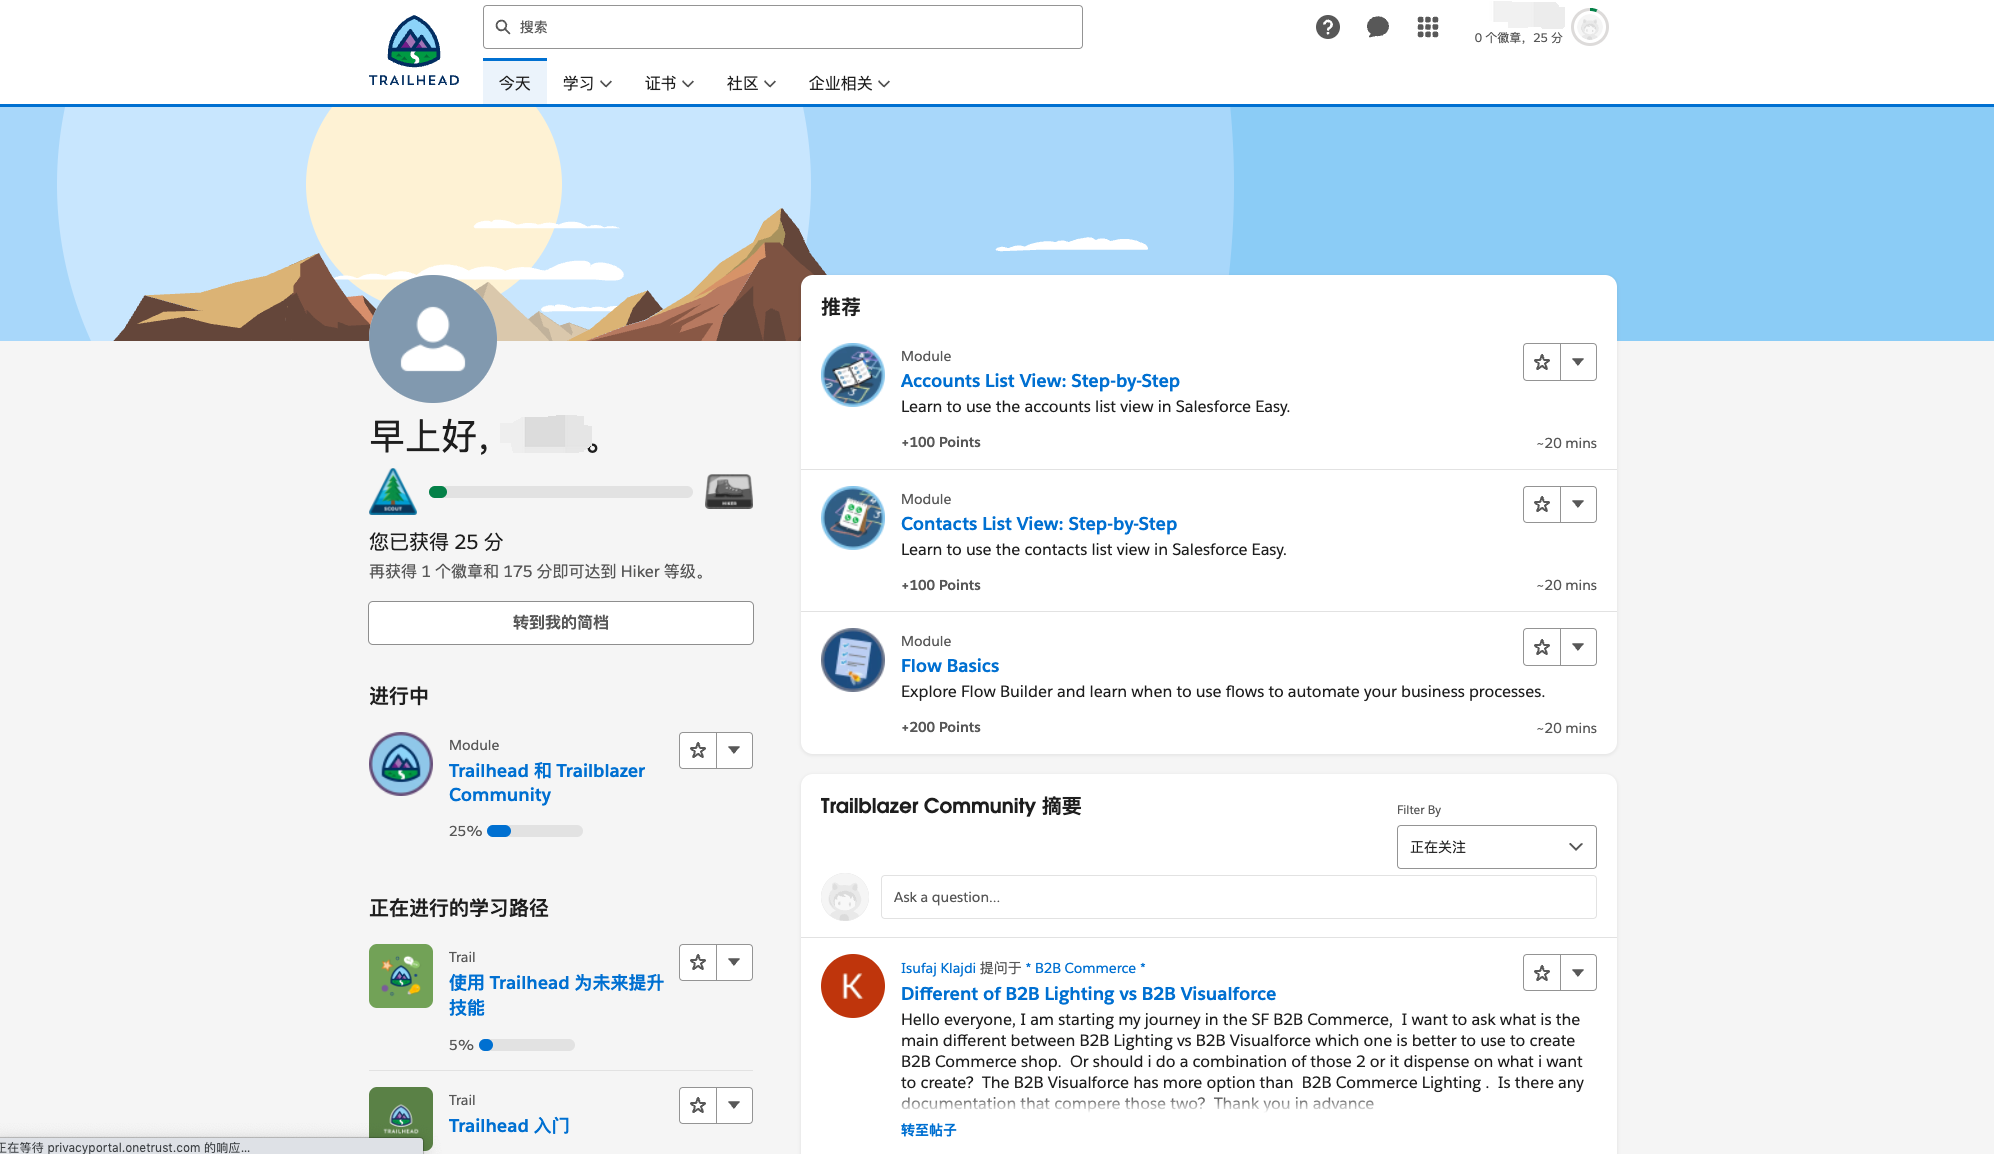The height and width of the screenshot is (1154, 1994).
Task: Select the 今天 tab
Action: (514, 83)
